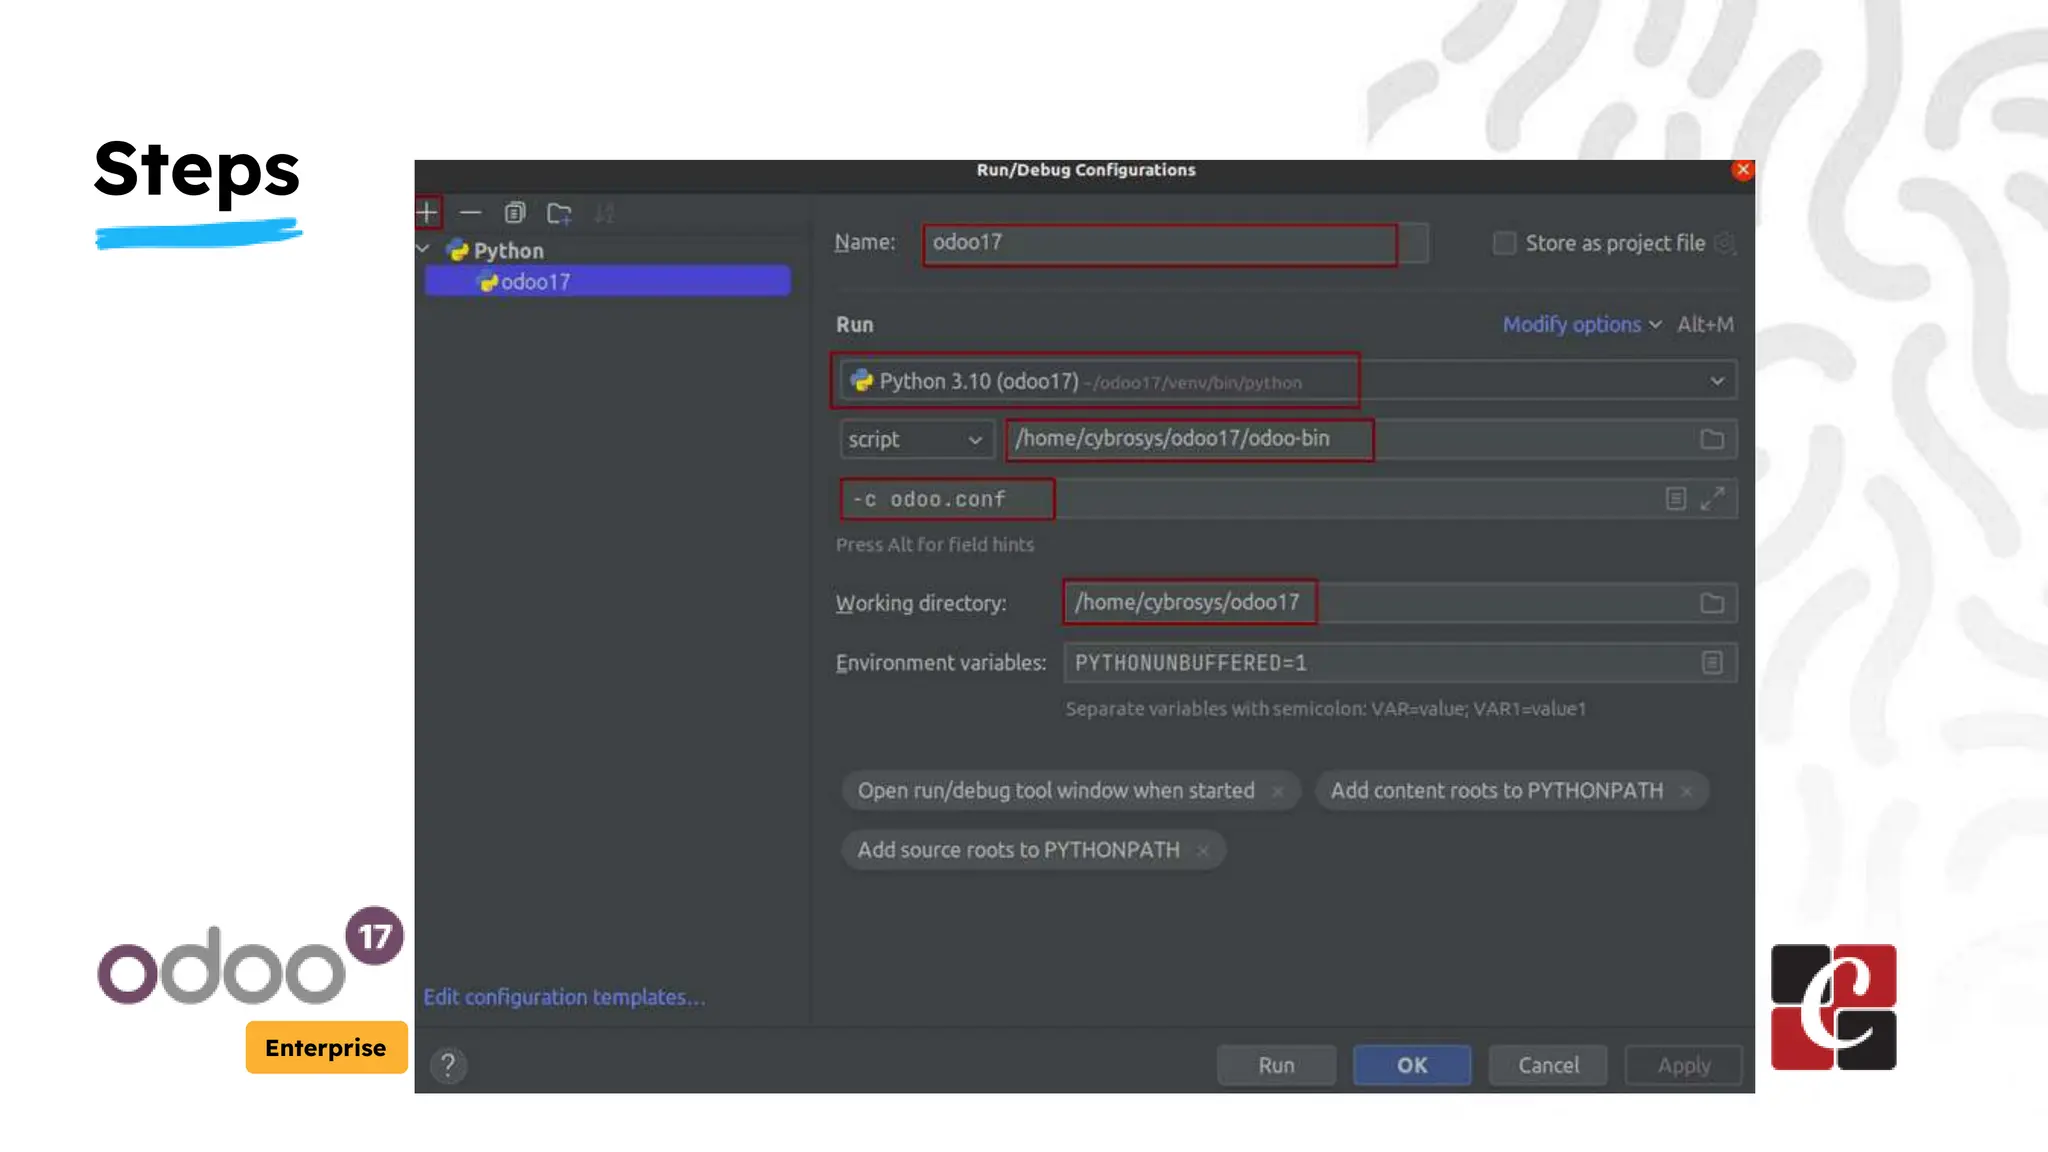
Task: Click the Remove Configuration minus icon
Action: click(x=470, y=213)
